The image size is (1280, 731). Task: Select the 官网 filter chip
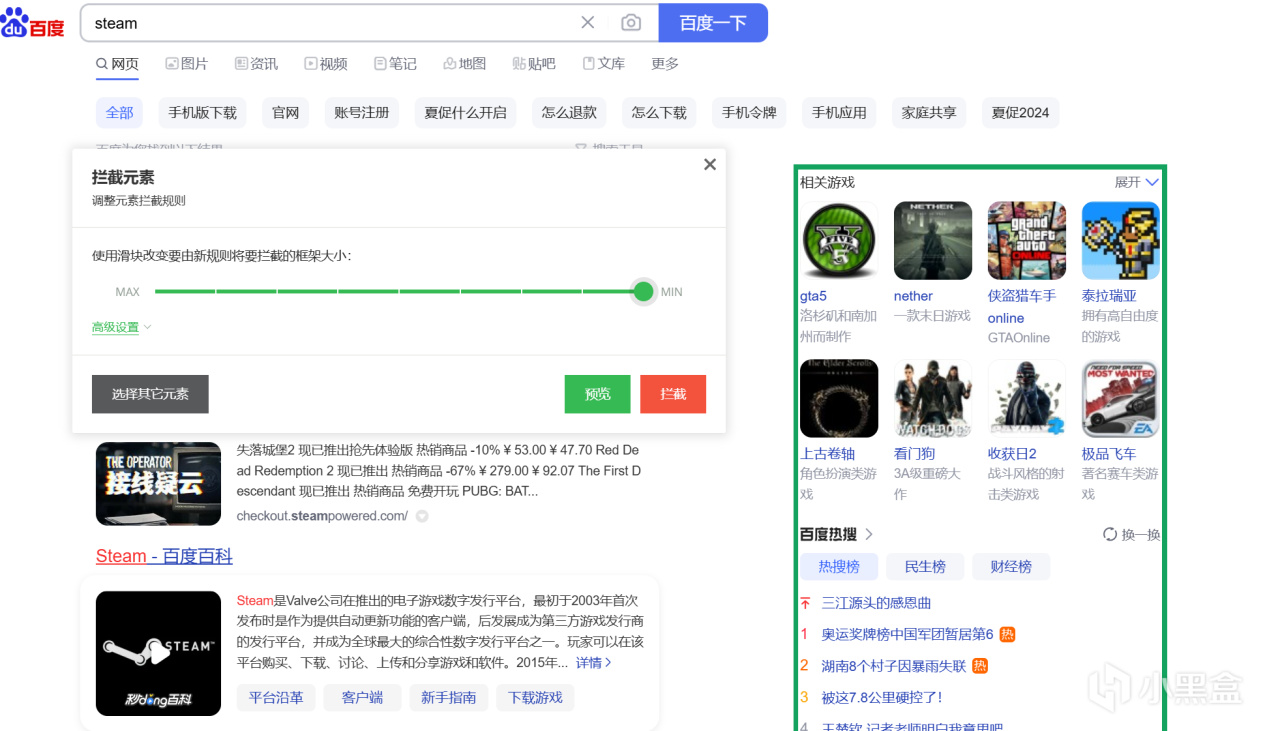pyautogui.click(x=286, y=113)
